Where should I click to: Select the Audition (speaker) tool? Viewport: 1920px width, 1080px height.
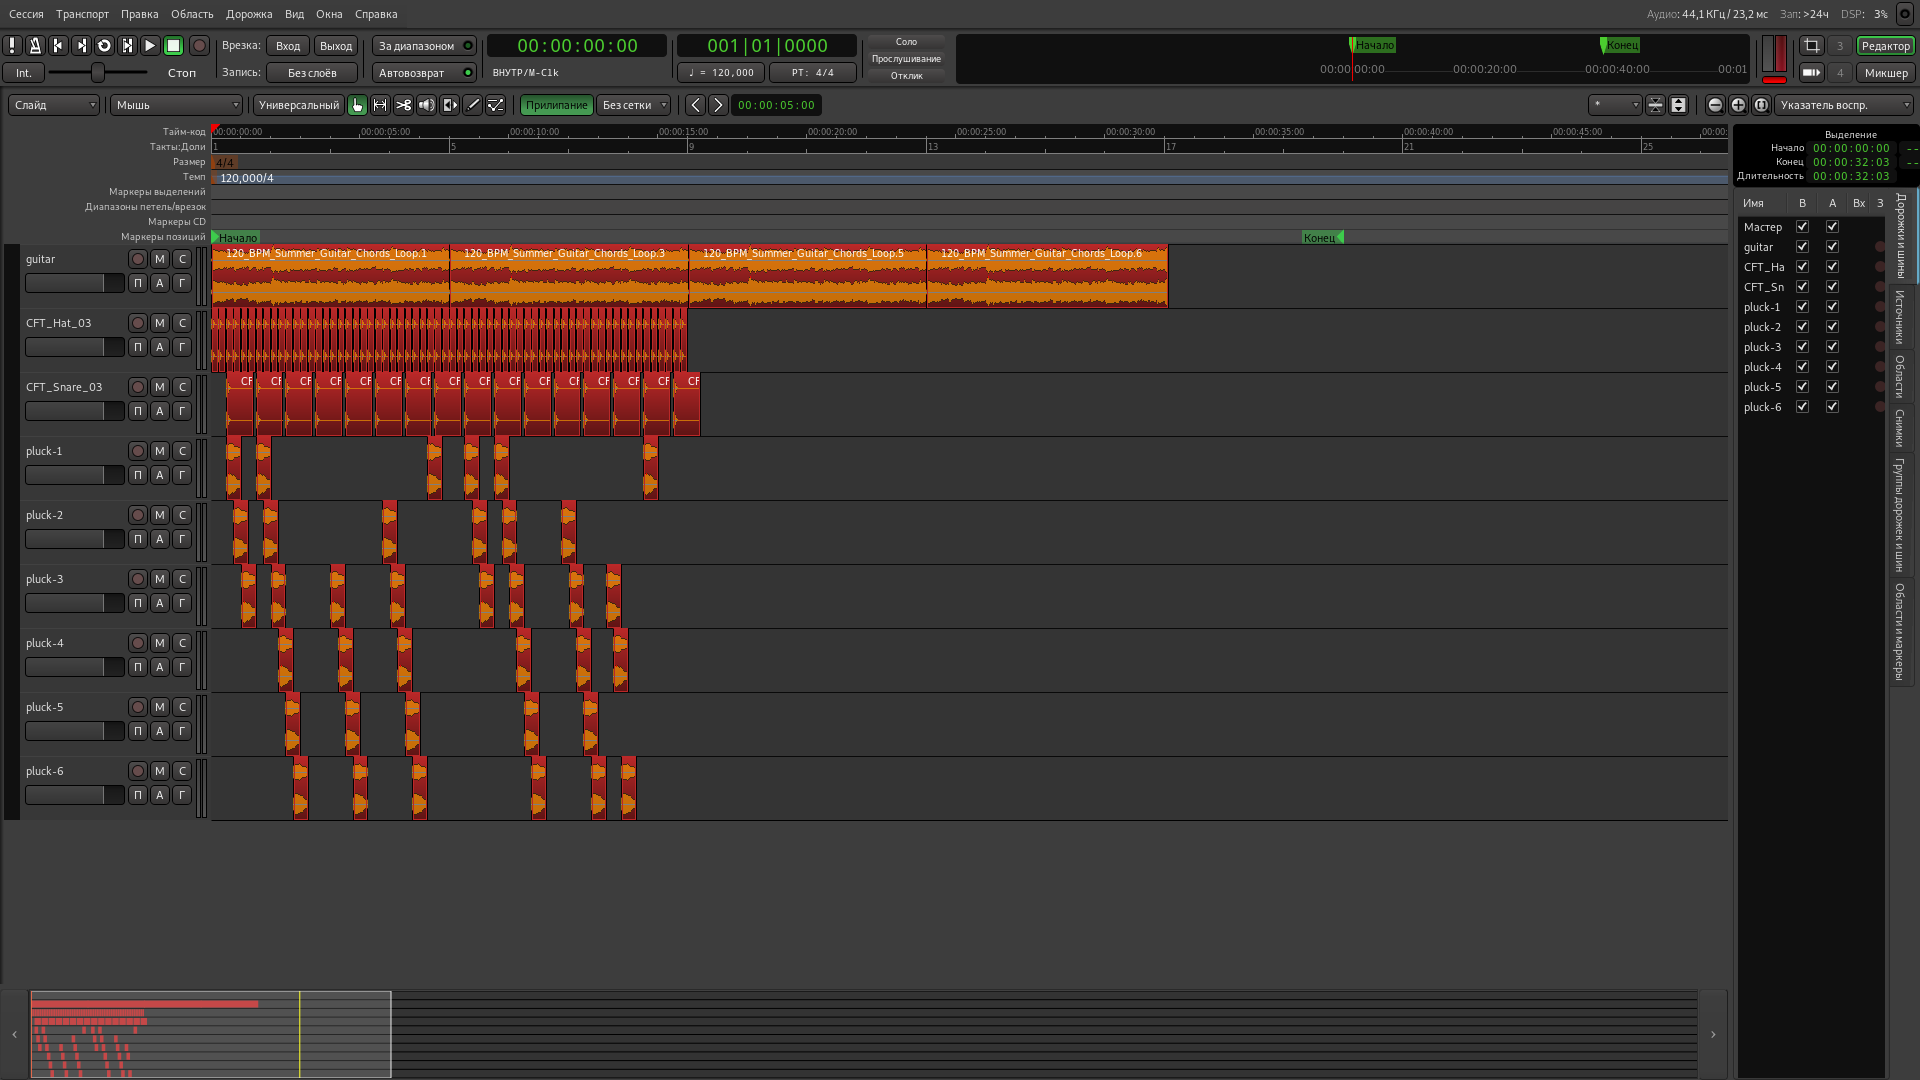click(x=427, y=105)
